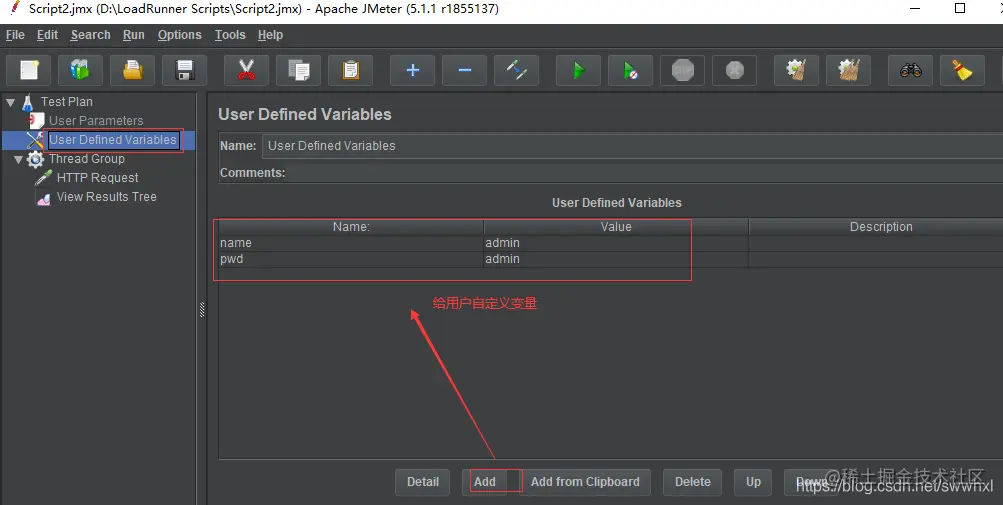
Task: Click the Value column header
Action: click(x=616, y=227)
